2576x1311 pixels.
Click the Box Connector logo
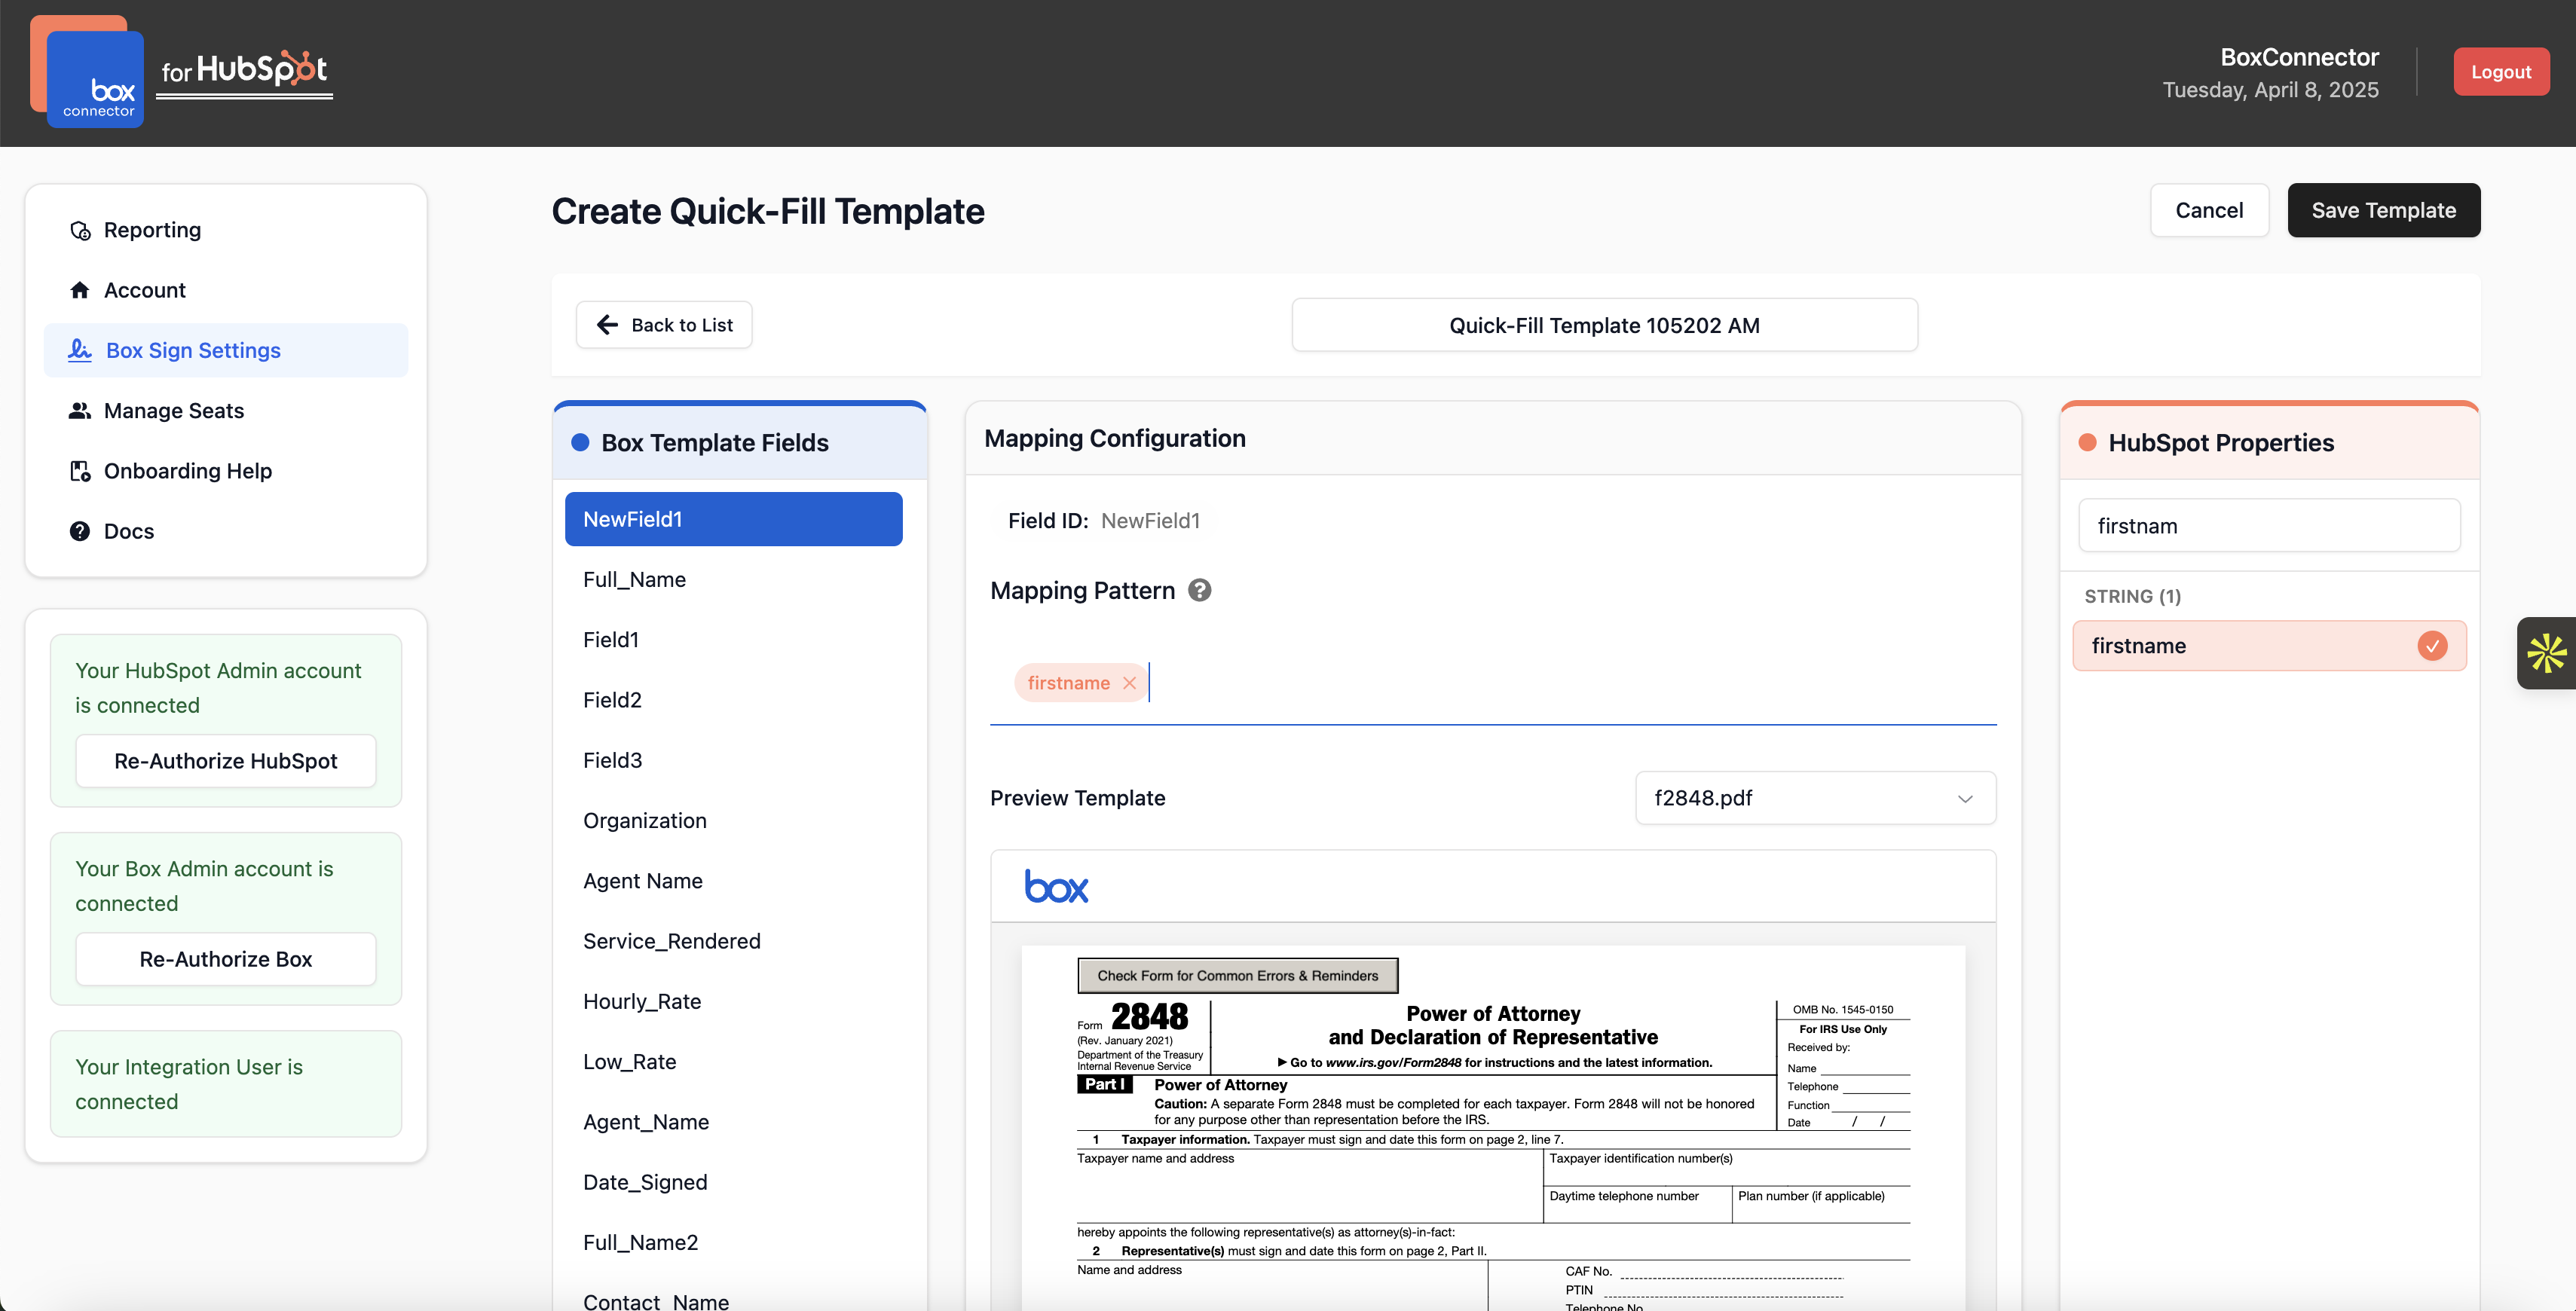(88, 72)
